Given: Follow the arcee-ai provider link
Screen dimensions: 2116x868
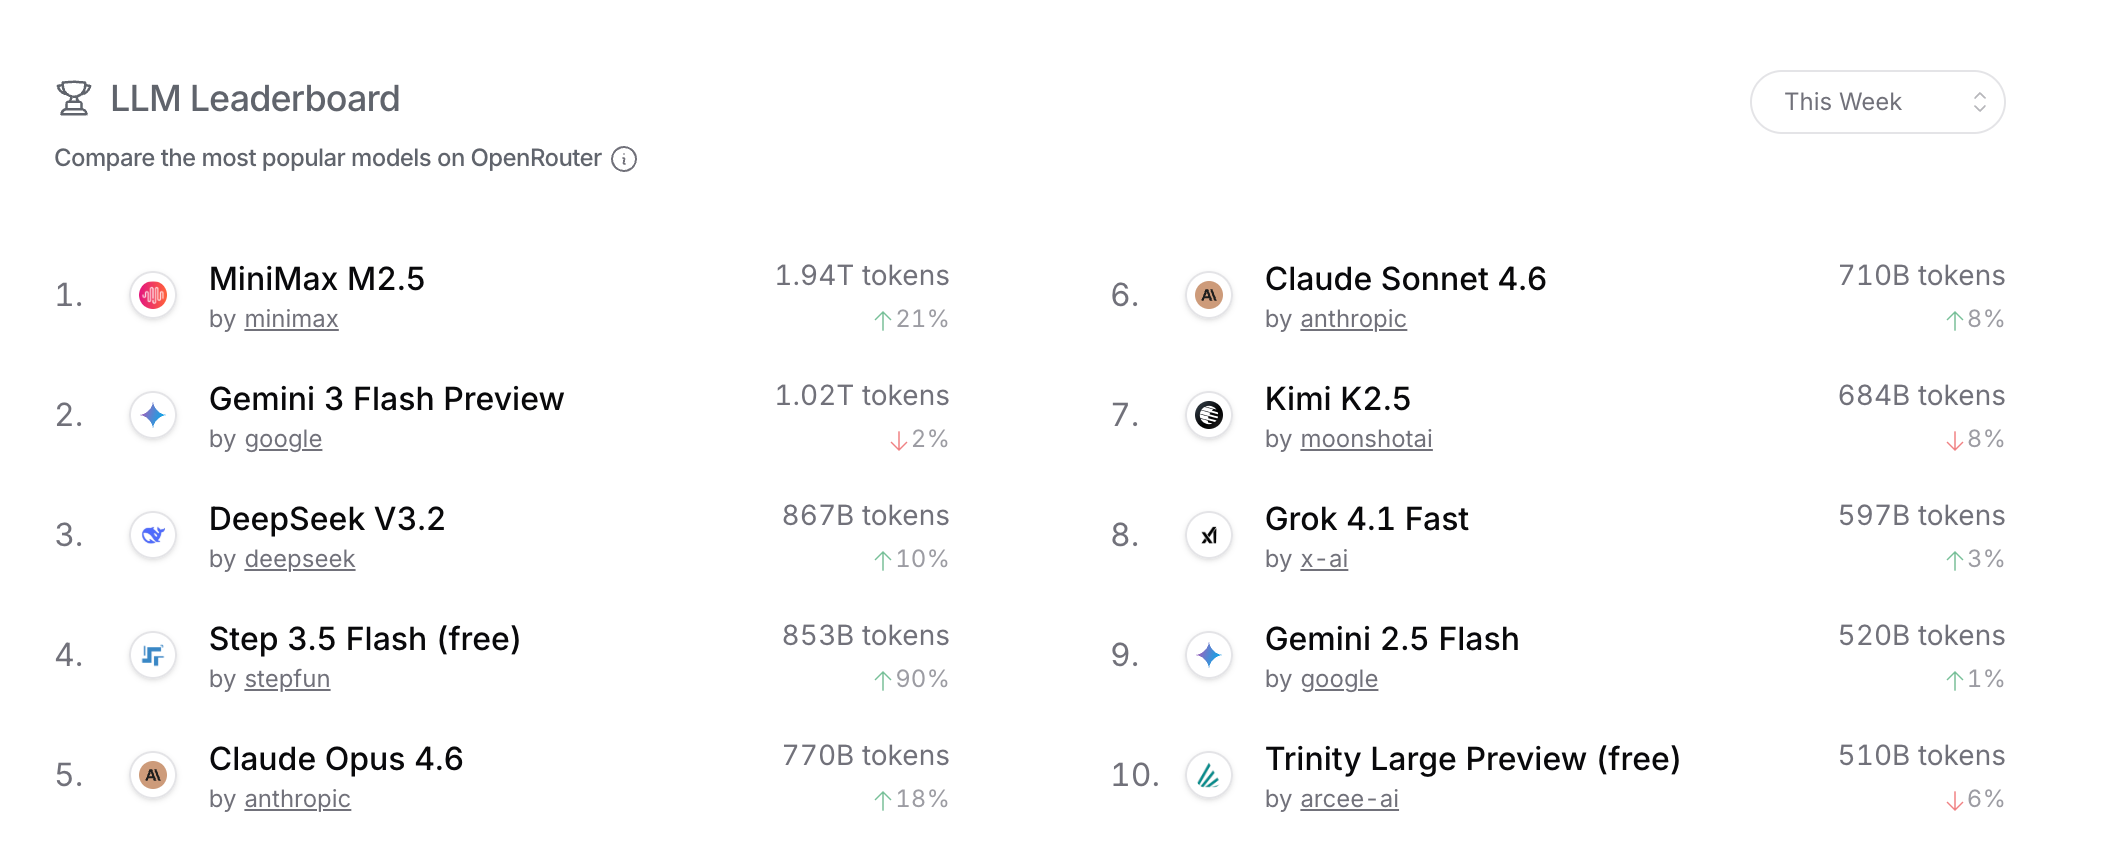Looking at the screenshot, I should (1349, 799).
